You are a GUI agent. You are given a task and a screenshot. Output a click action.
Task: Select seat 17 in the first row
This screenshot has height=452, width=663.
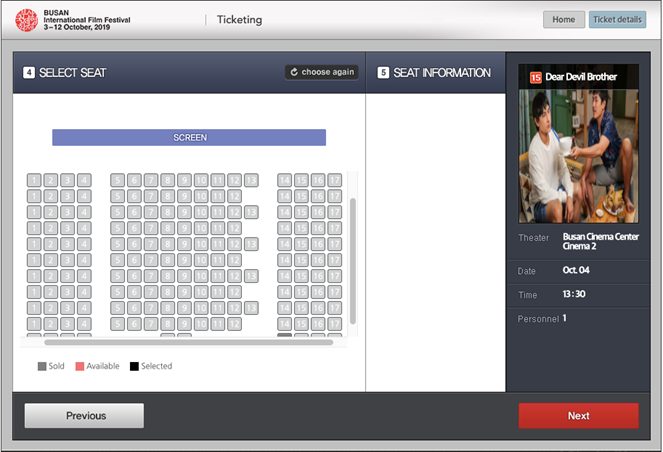(x=334, y=180)
